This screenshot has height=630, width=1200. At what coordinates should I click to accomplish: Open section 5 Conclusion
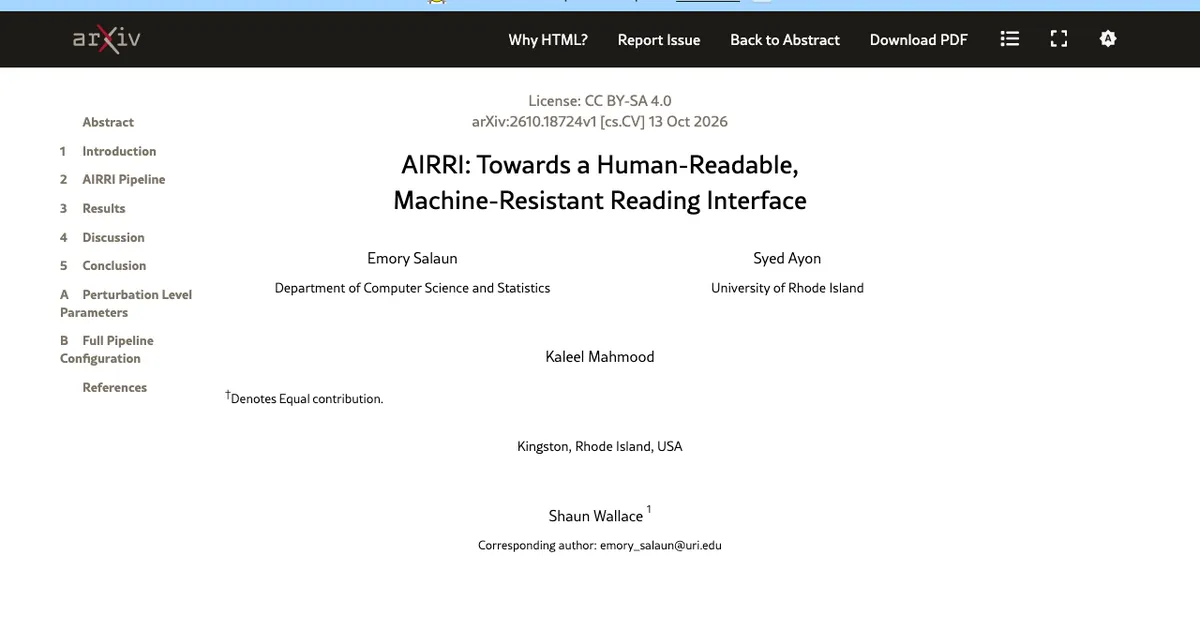103,265
